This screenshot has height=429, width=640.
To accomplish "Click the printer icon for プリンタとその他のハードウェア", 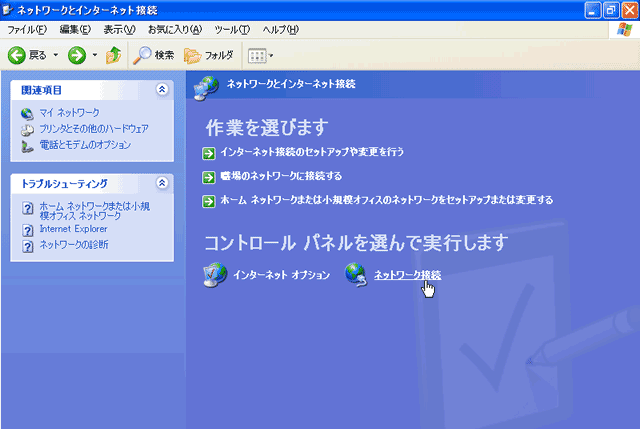I will tap(27, 130).
